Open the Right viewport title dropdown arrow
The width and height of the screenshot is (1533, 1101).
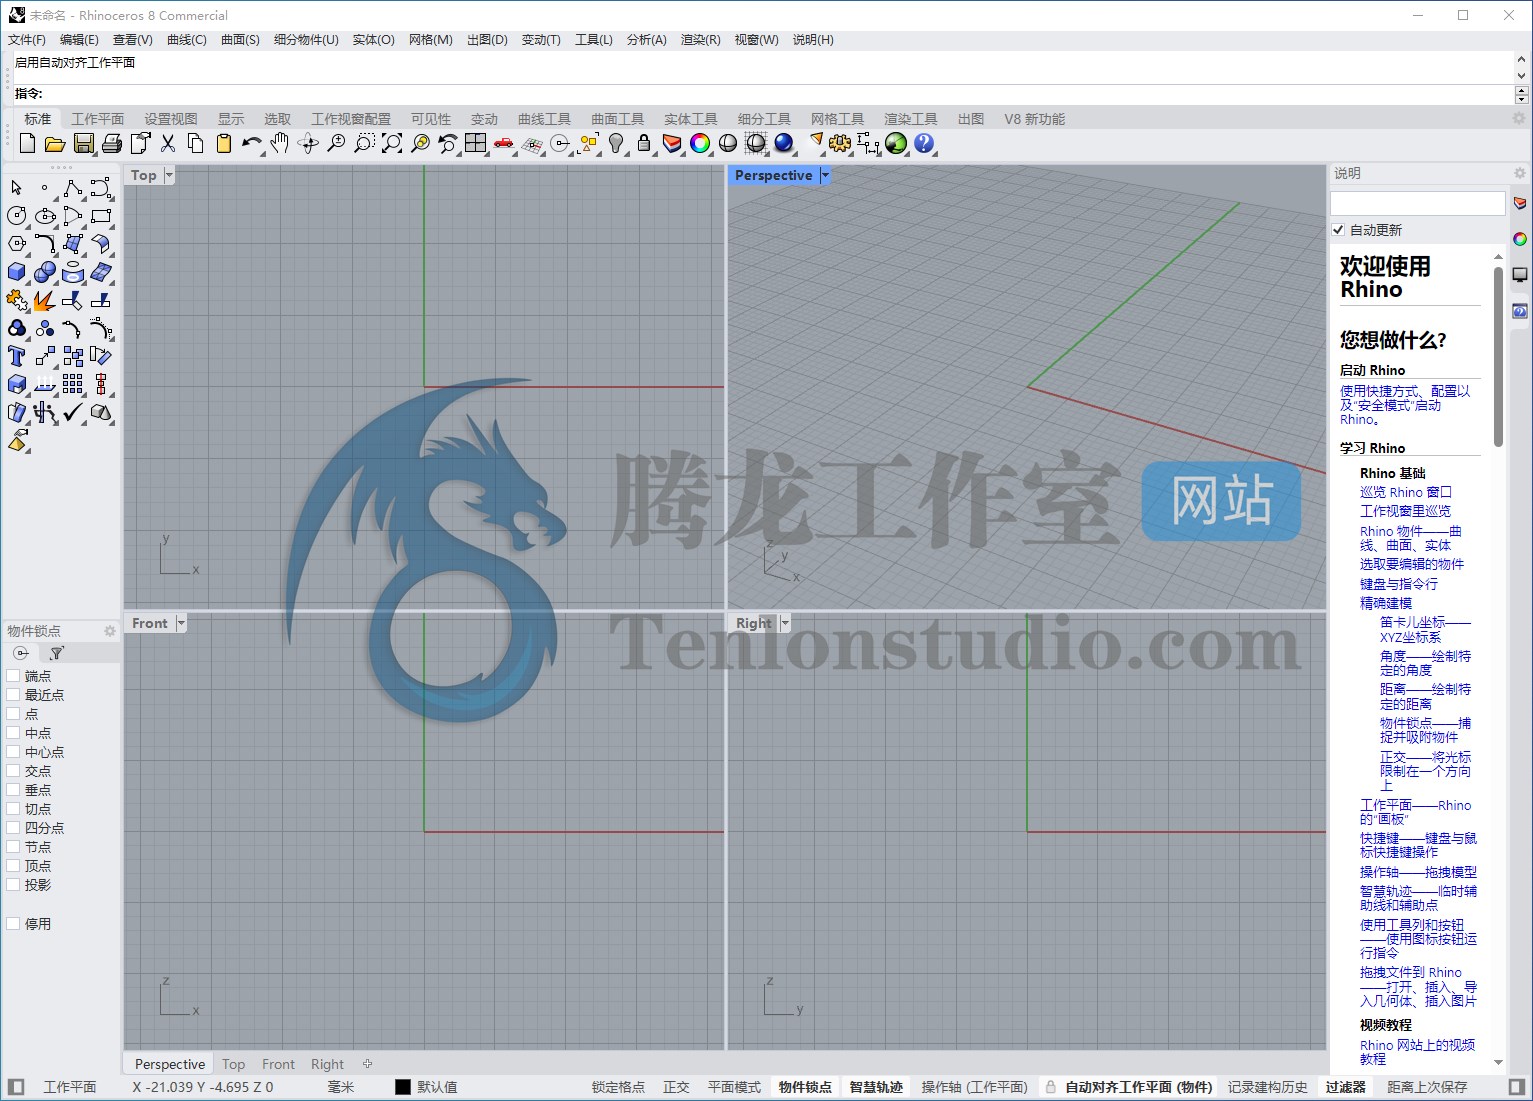point(785,623)
